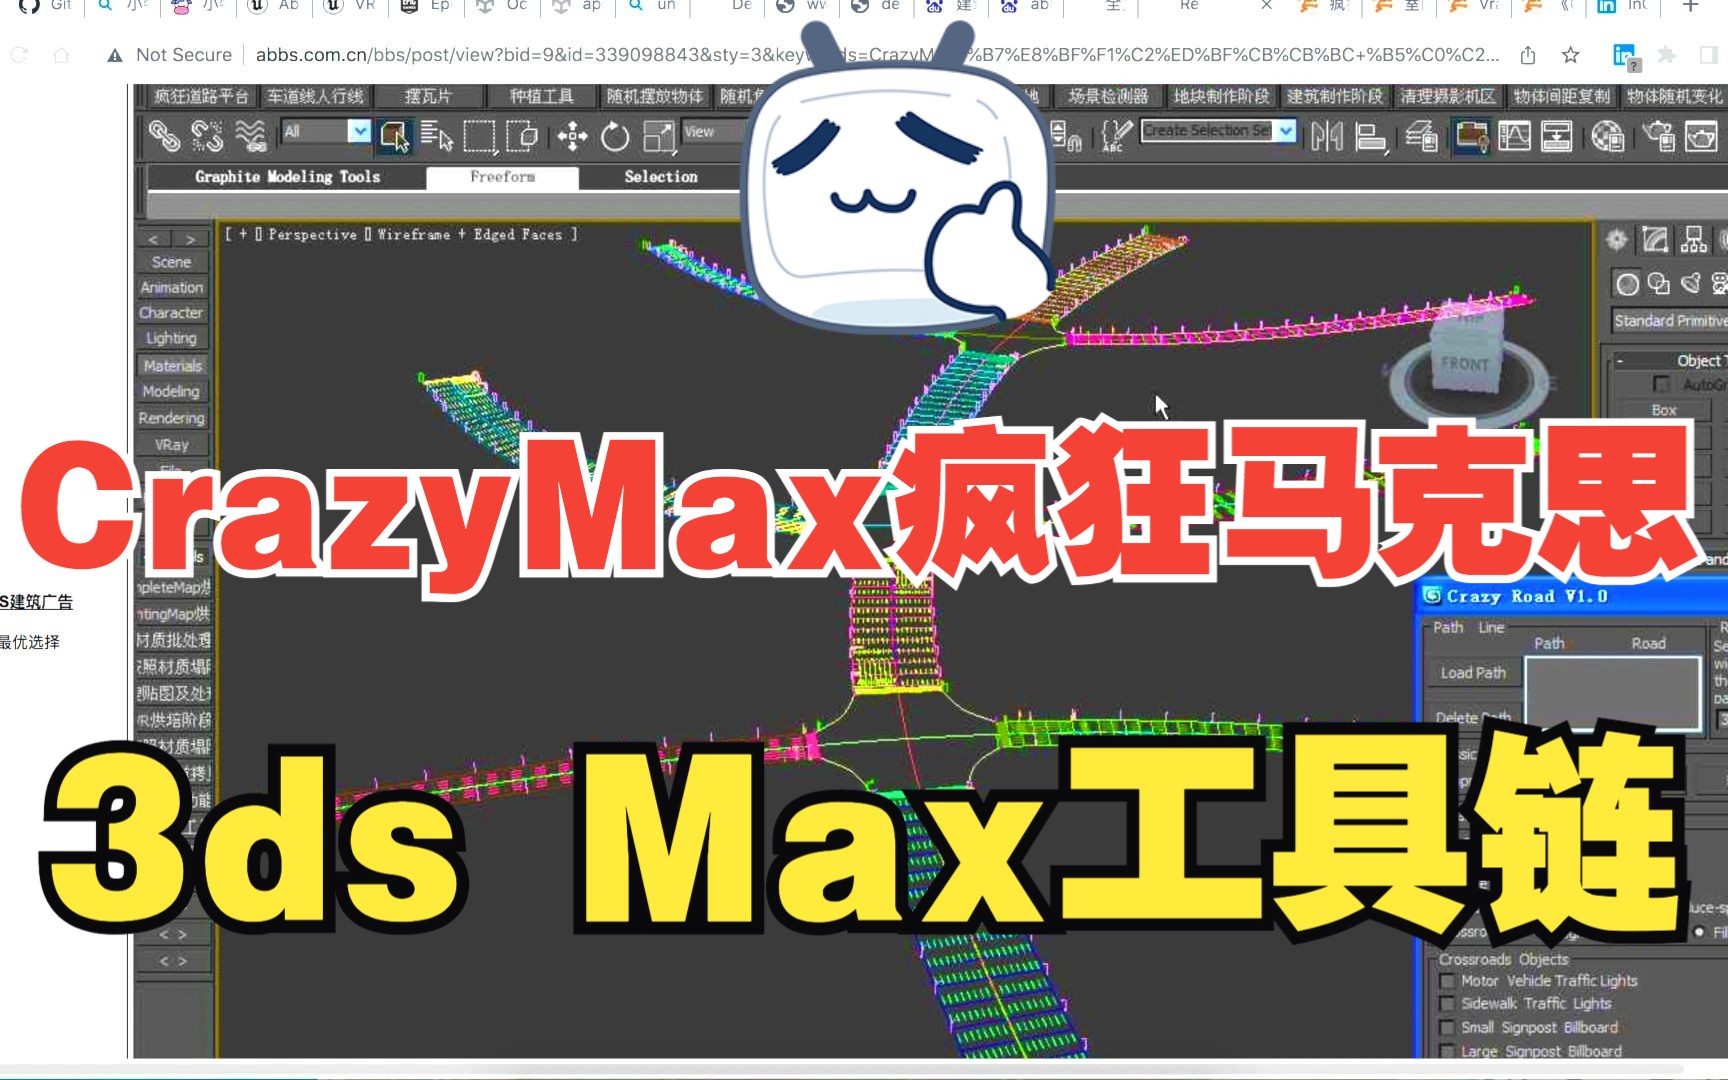Screen dimensions: 1728x1080
Task: Switch to the Modify command panel tab
Action: click(1655, 240)
